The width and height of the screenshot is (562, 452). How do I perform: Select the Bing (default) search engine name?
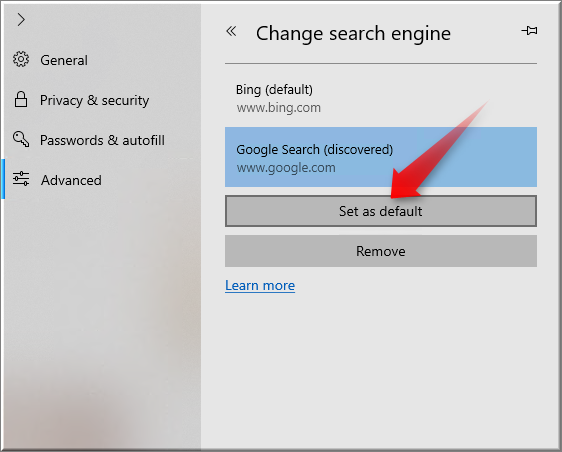coord(274,90)
